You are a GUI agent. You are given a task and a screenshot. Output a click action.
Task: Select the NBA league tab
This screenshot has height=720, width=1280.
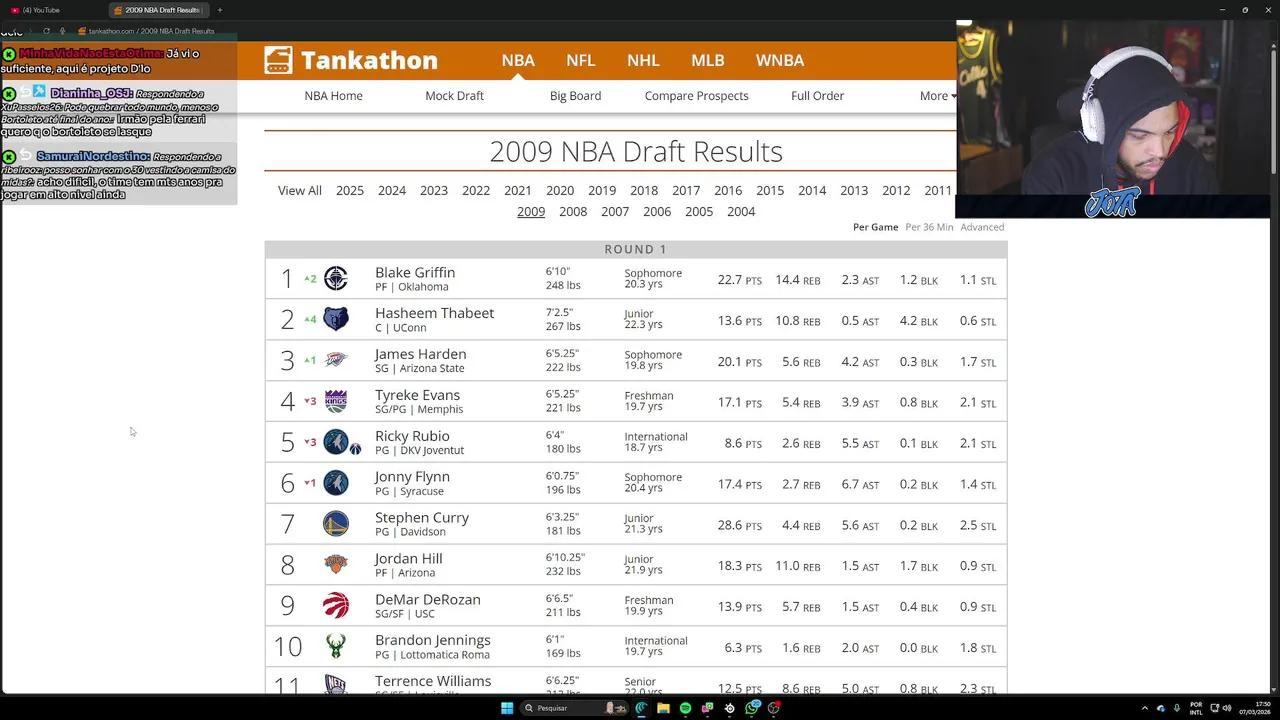[518, 60]
